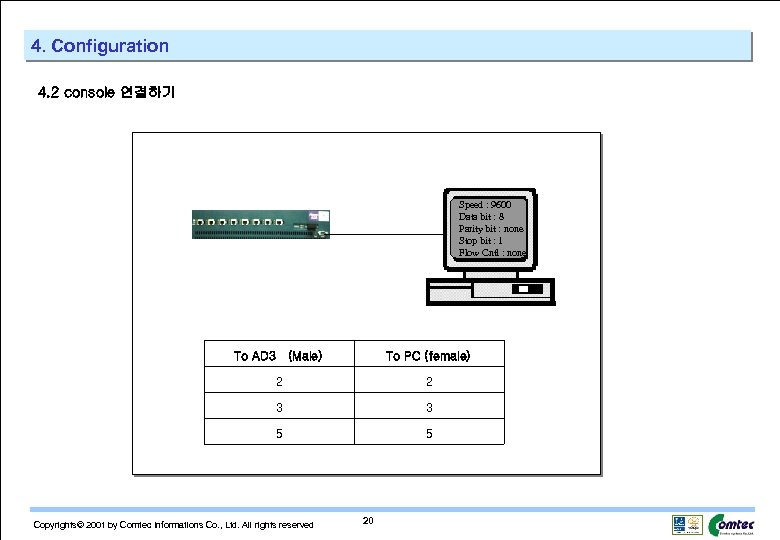Select 'Stop bit : 1' text

[x=481, y=240]
